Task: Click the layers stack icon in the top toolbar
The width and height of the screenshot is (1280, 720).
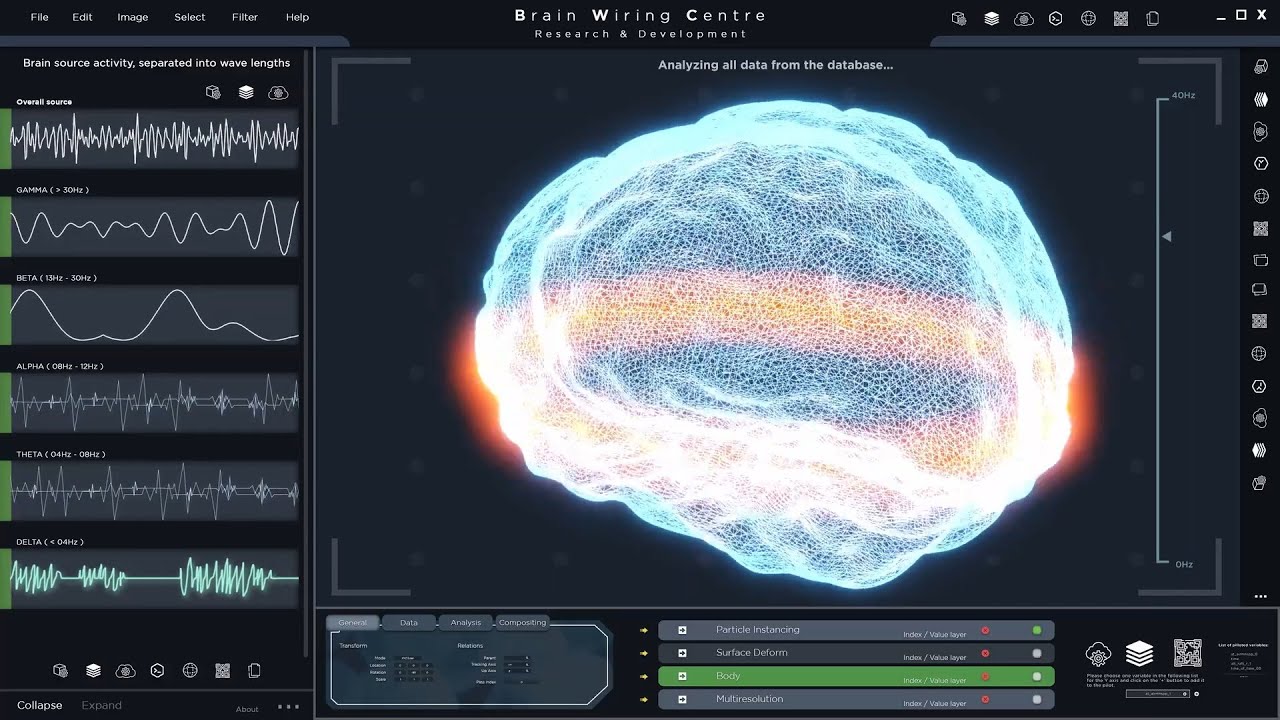Action: click(991, 18)
